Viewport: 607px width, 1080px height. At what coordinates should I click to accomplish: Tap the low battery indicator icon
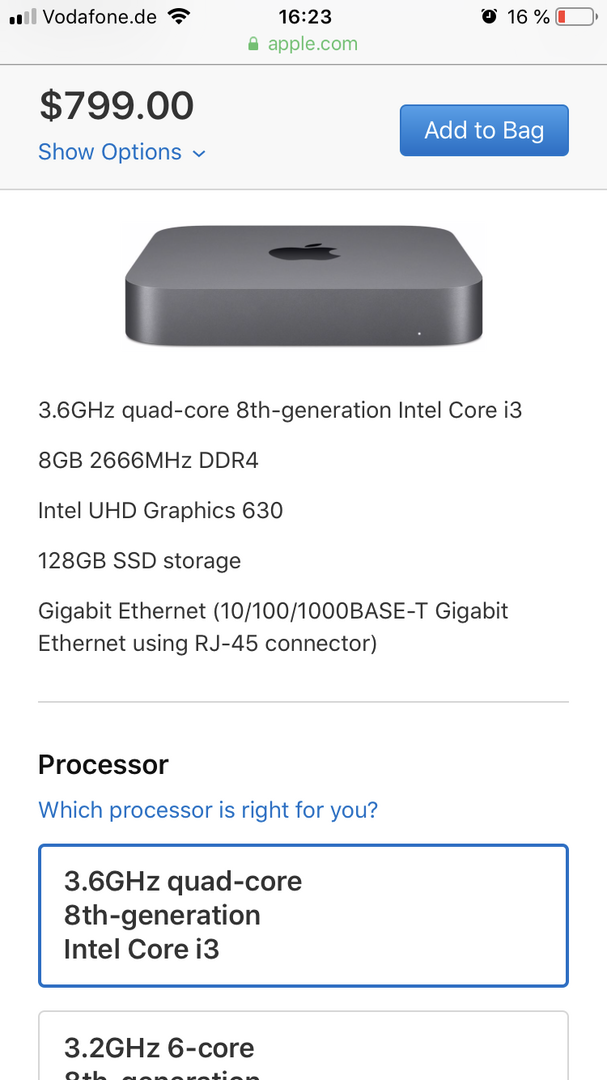coord(574,17)
